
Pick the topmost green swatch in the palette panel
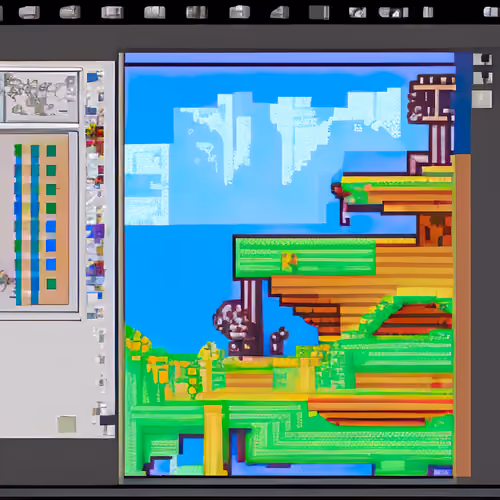pyautogui.click(x=51, y=151)
